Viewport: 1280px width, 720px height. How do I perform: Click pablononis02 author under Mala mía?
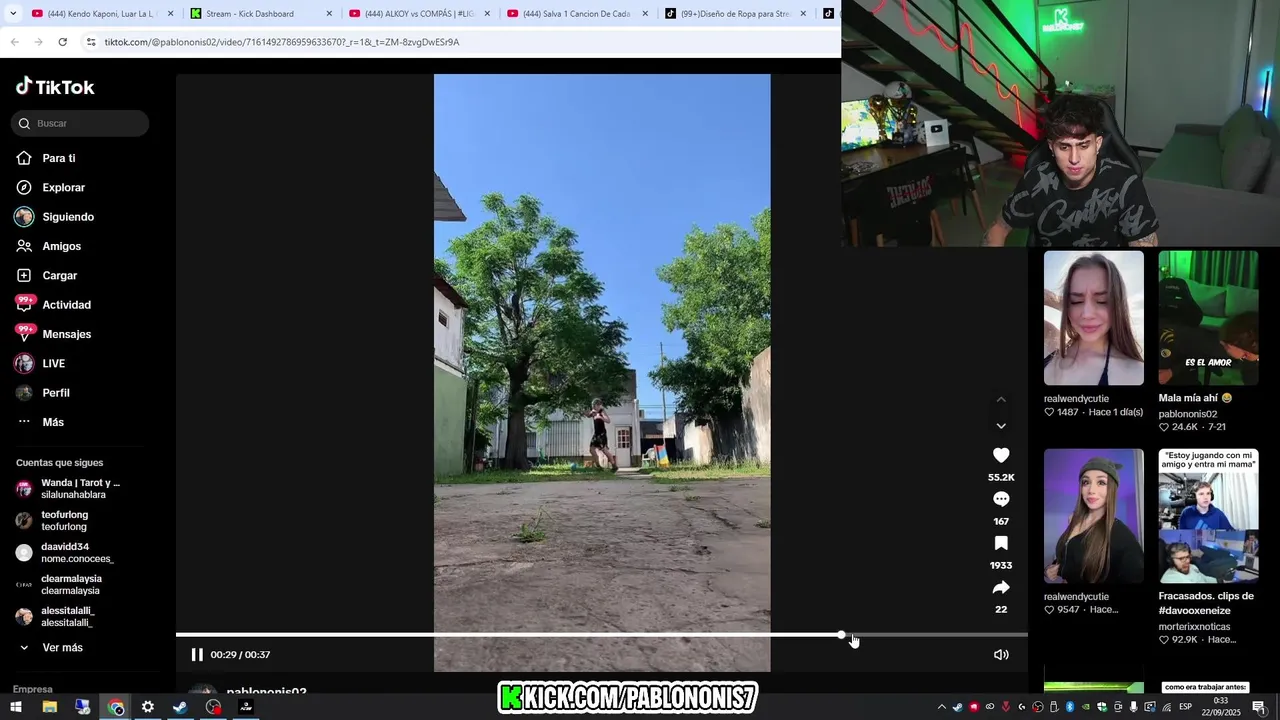pyautogui.click(x=1188, y=414)
